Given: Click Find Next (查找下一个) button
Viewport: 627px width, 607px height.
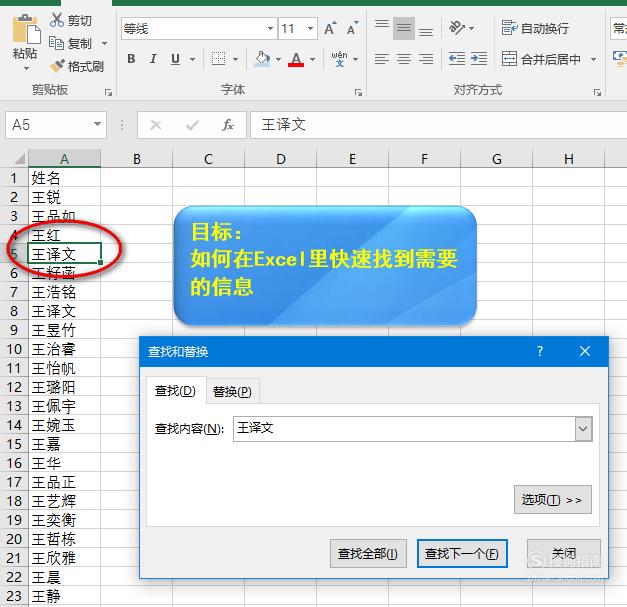Looking at the screenshot, I should coord(462,554).
